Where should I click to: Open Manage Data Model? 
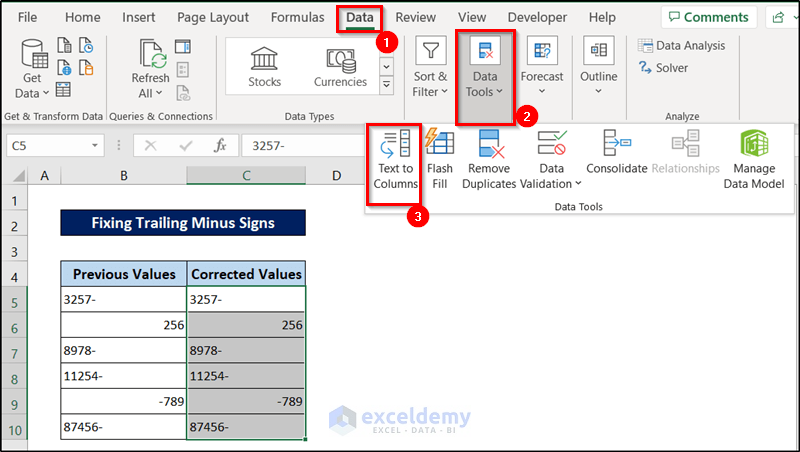[x=754, y=160]
